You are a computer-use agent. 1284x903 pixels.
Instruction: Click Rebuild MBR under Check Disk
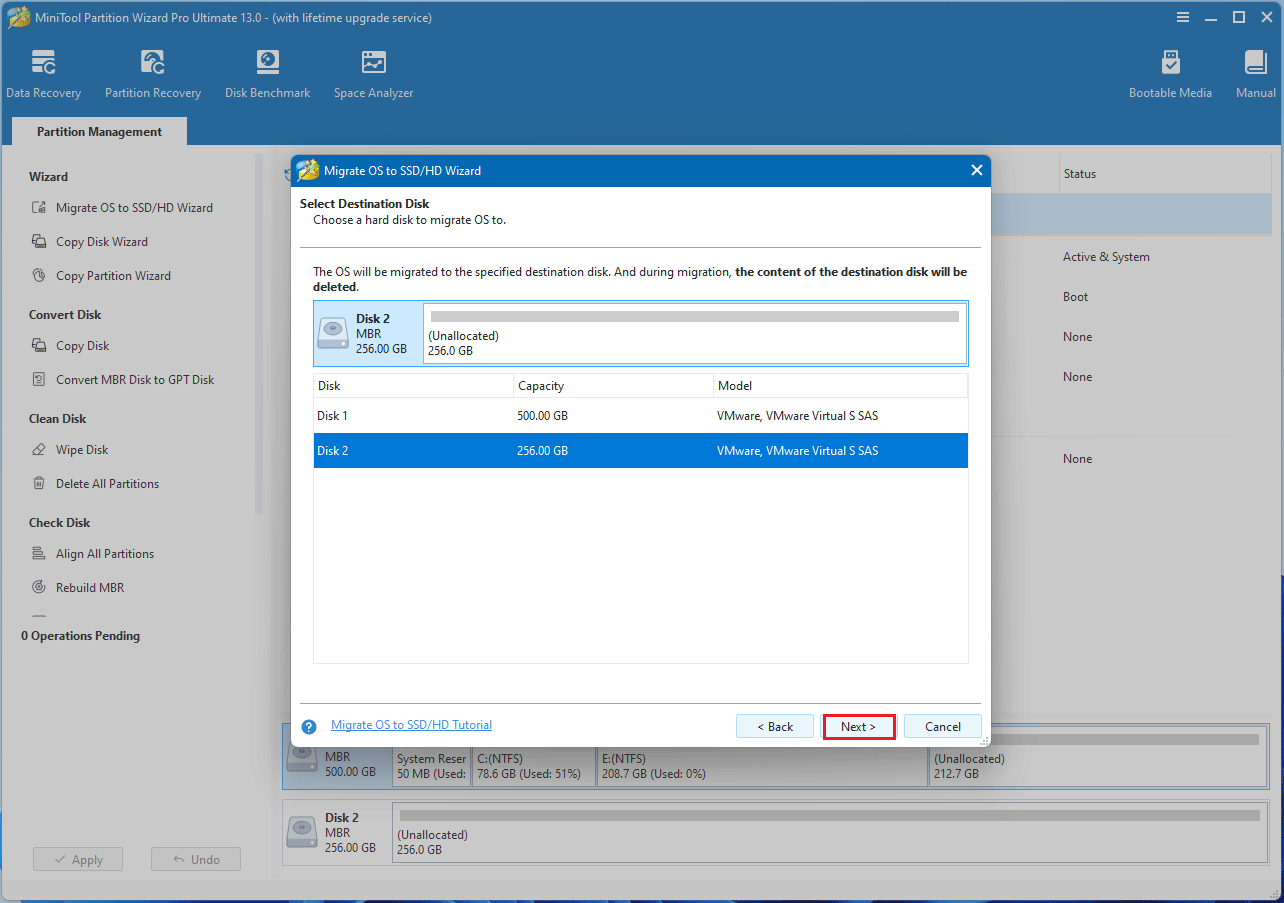[86, 587]
